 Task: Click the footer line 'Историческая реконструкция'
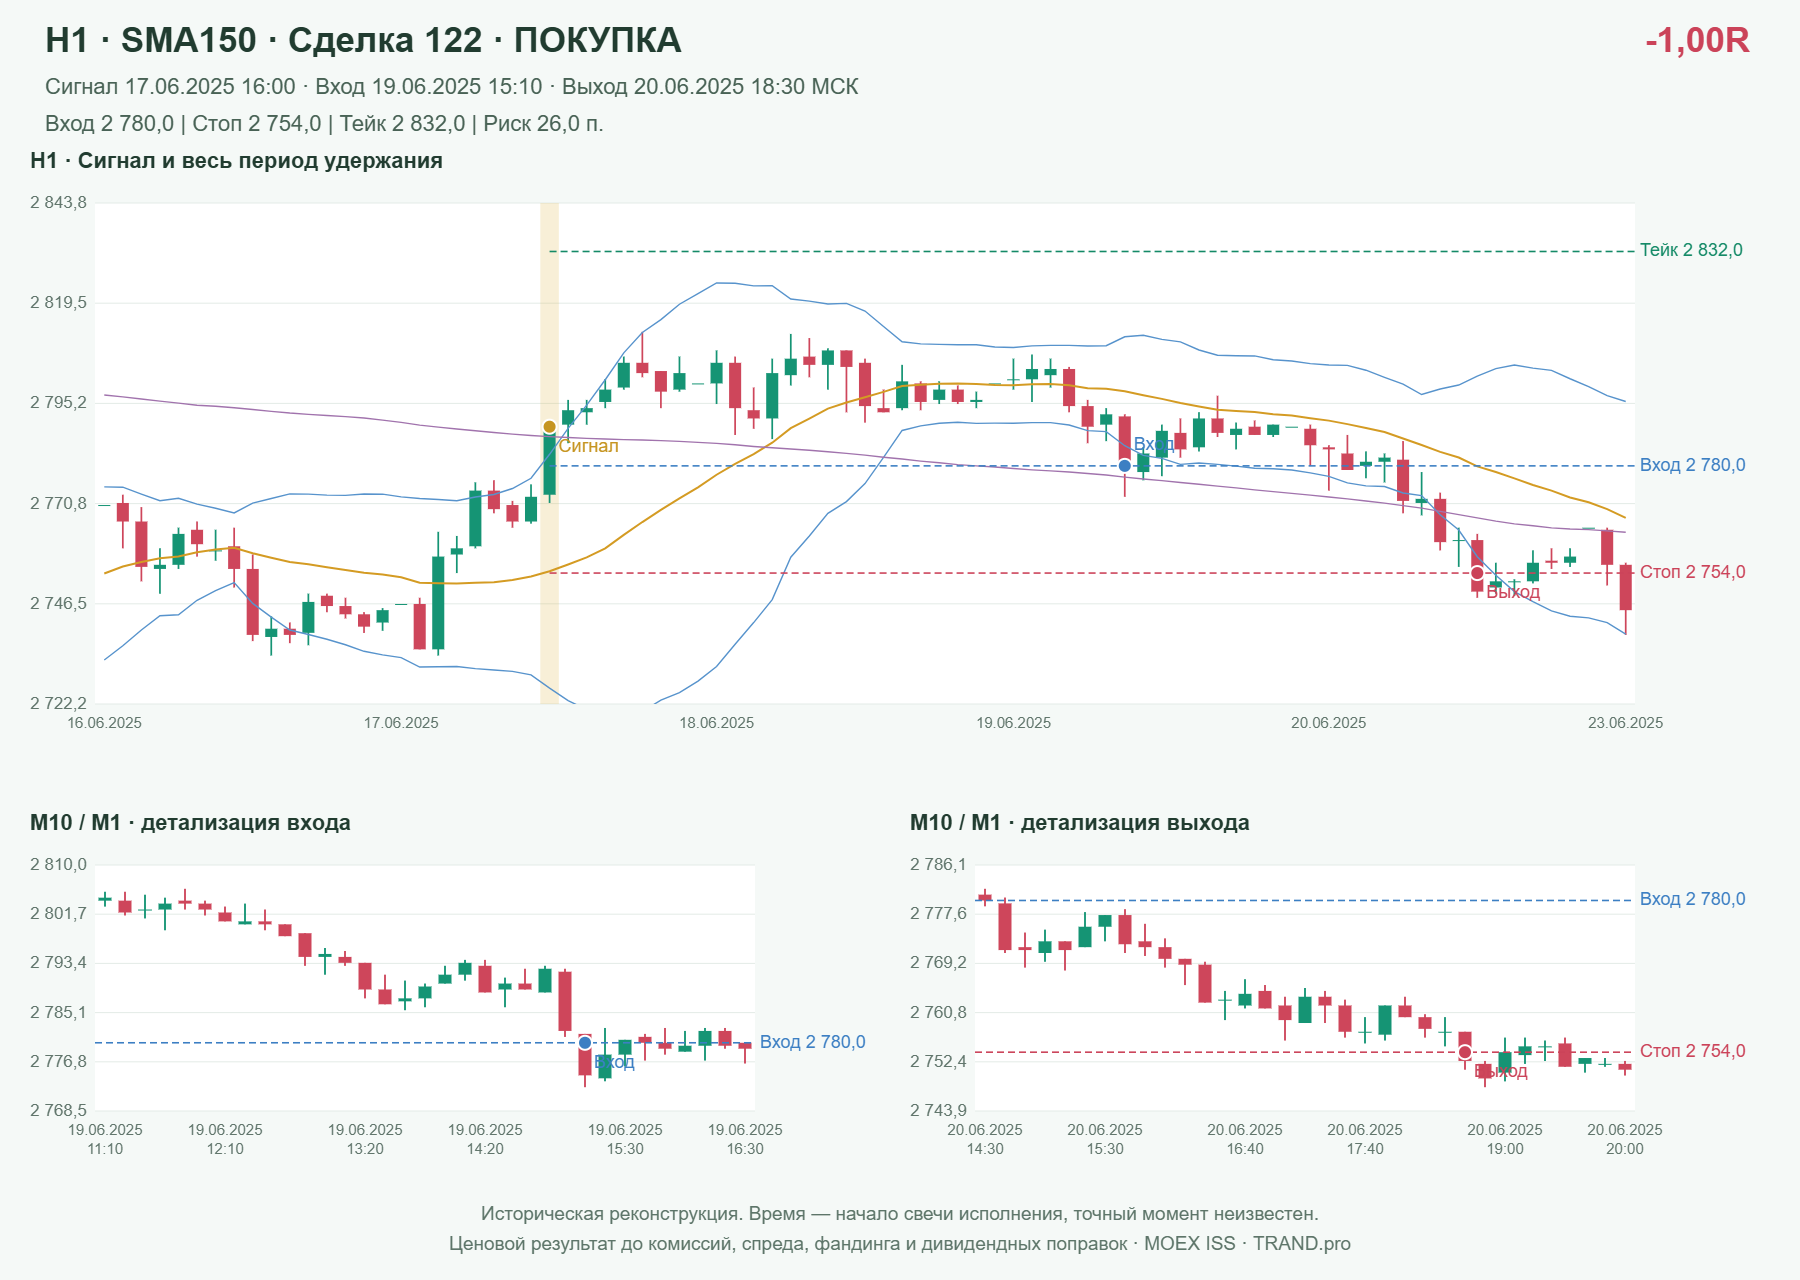coord(900,1214)
